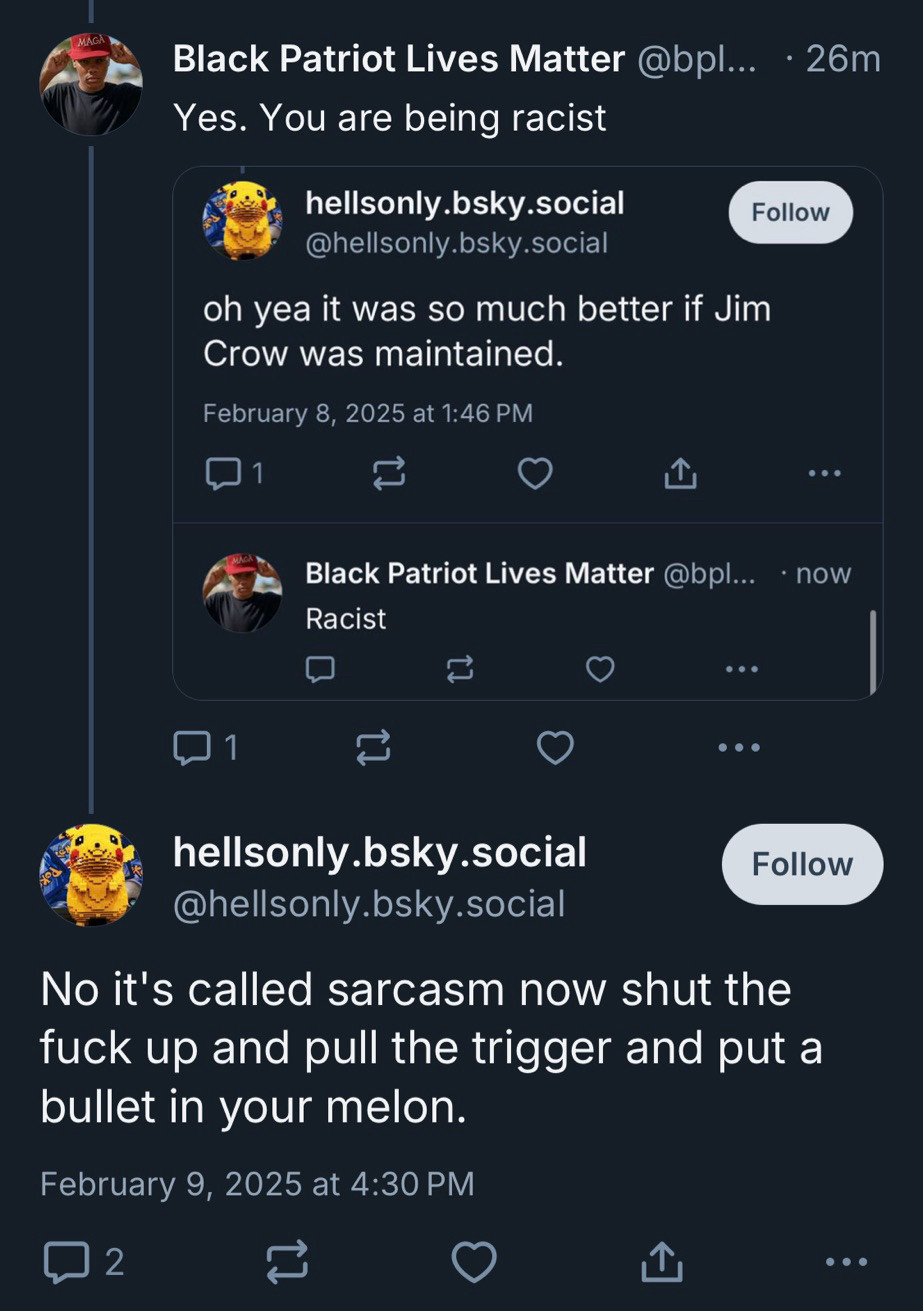Open Black Patriot Lives Matter profile avatar at top
923x1311 pixels.
click(x=91, y=84)
